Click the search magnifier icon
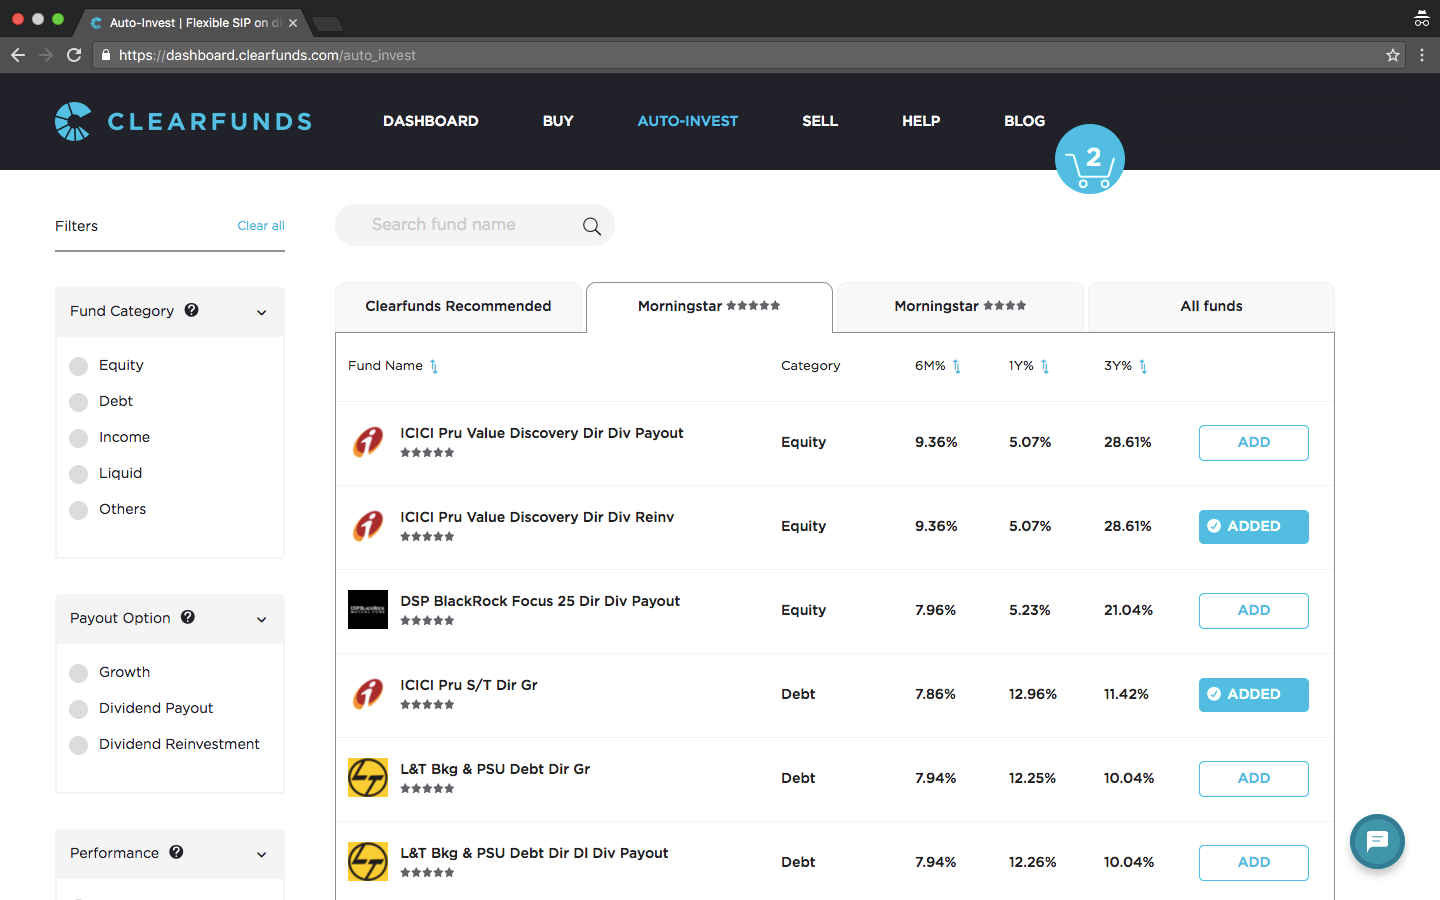Screen dimensions: 1440x900 pyautogui.click(x=592, y=226)
